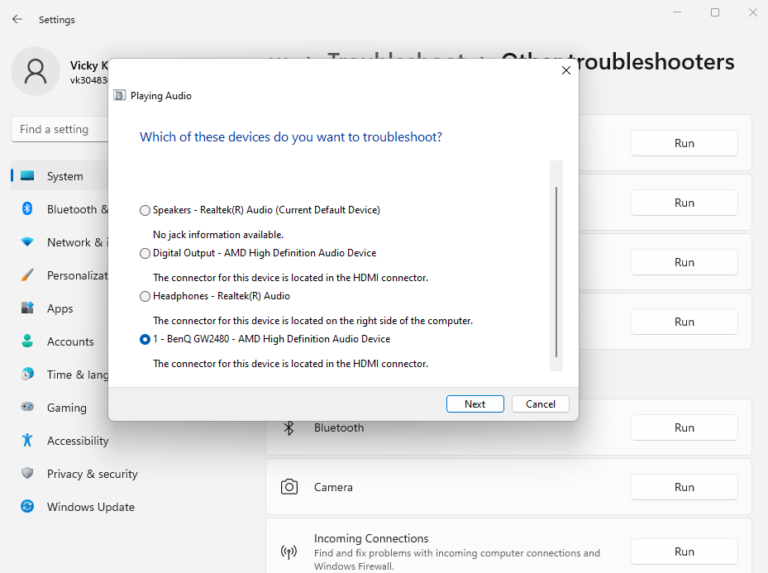Select BenQ GW2480 audio device radio button

coord(146,340)
